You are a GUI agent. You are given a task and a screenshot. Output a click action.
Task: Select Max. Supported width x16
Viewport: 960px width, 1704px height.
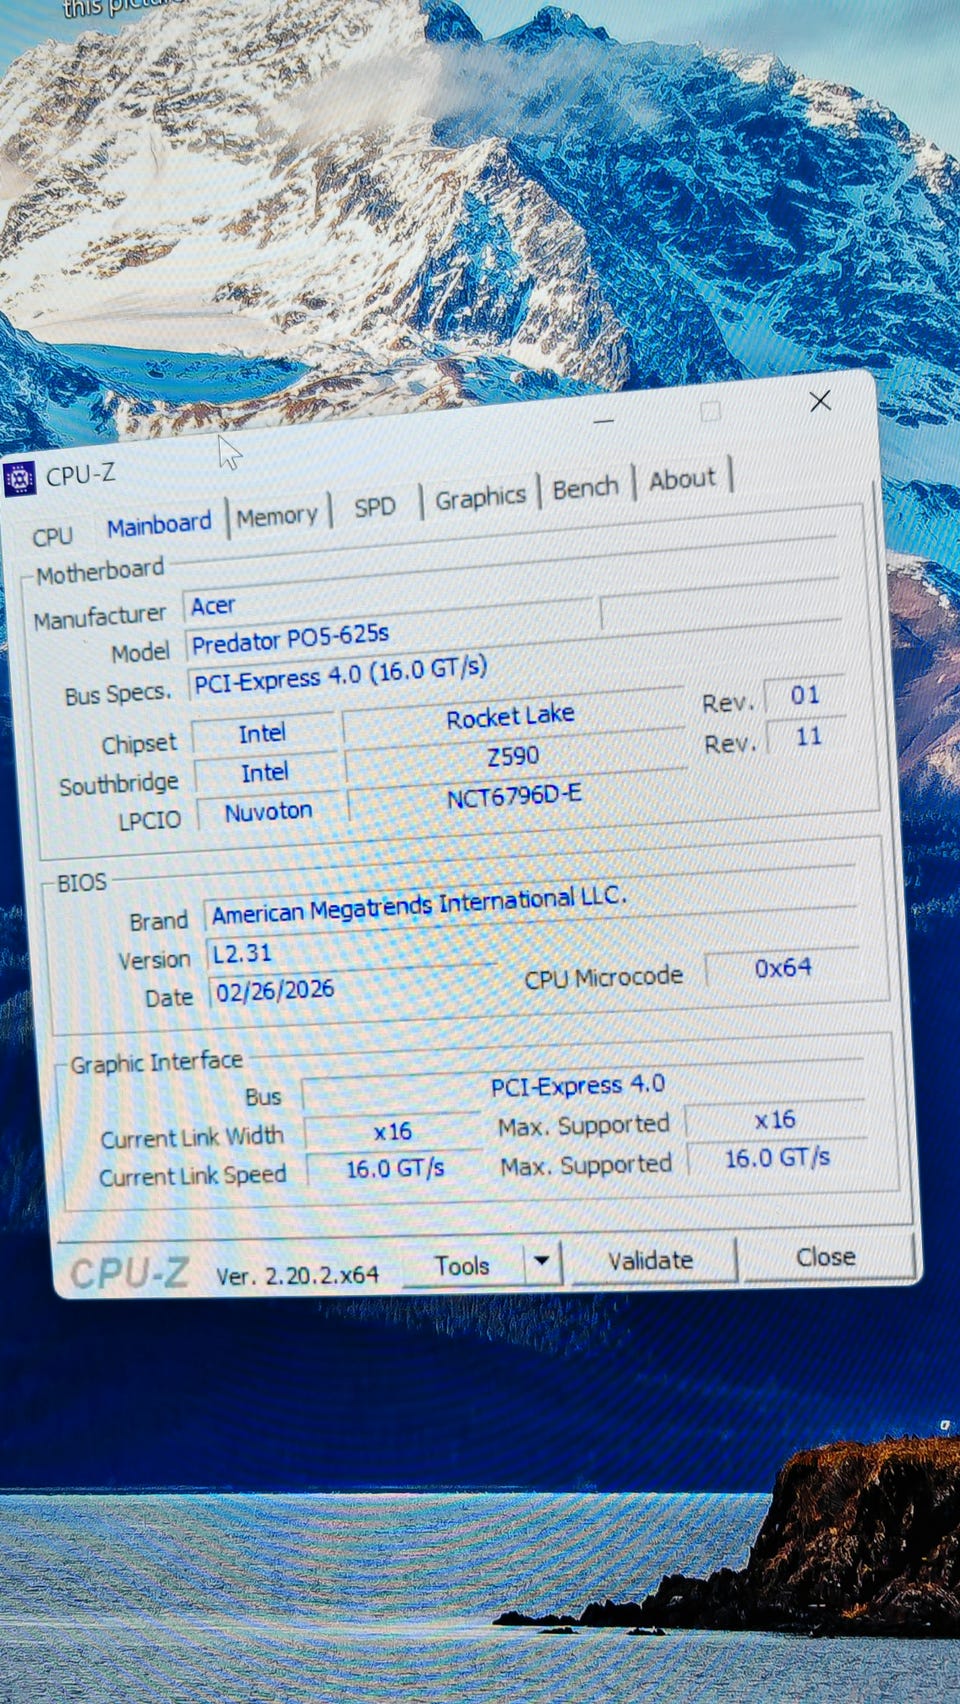(775, 1120)
